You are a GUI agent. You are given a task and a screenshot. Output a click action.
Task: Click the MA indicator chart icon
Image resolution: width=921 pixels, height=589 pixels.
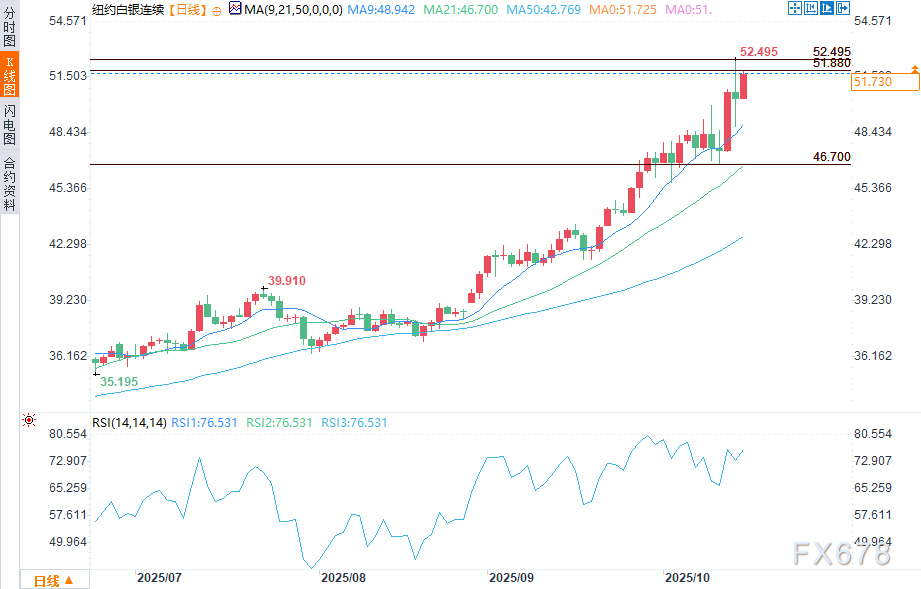point(234,8)
